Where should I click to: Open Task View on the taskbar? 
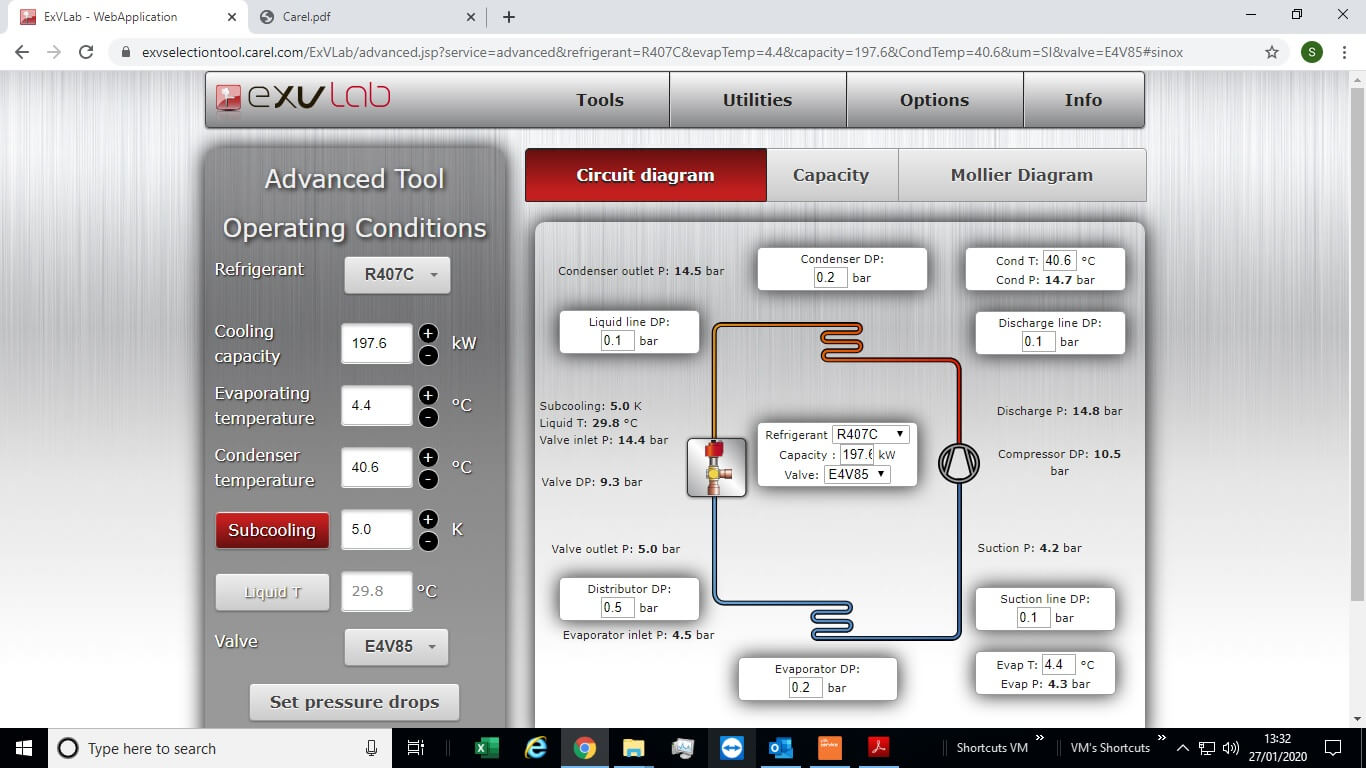click(417, 748)
